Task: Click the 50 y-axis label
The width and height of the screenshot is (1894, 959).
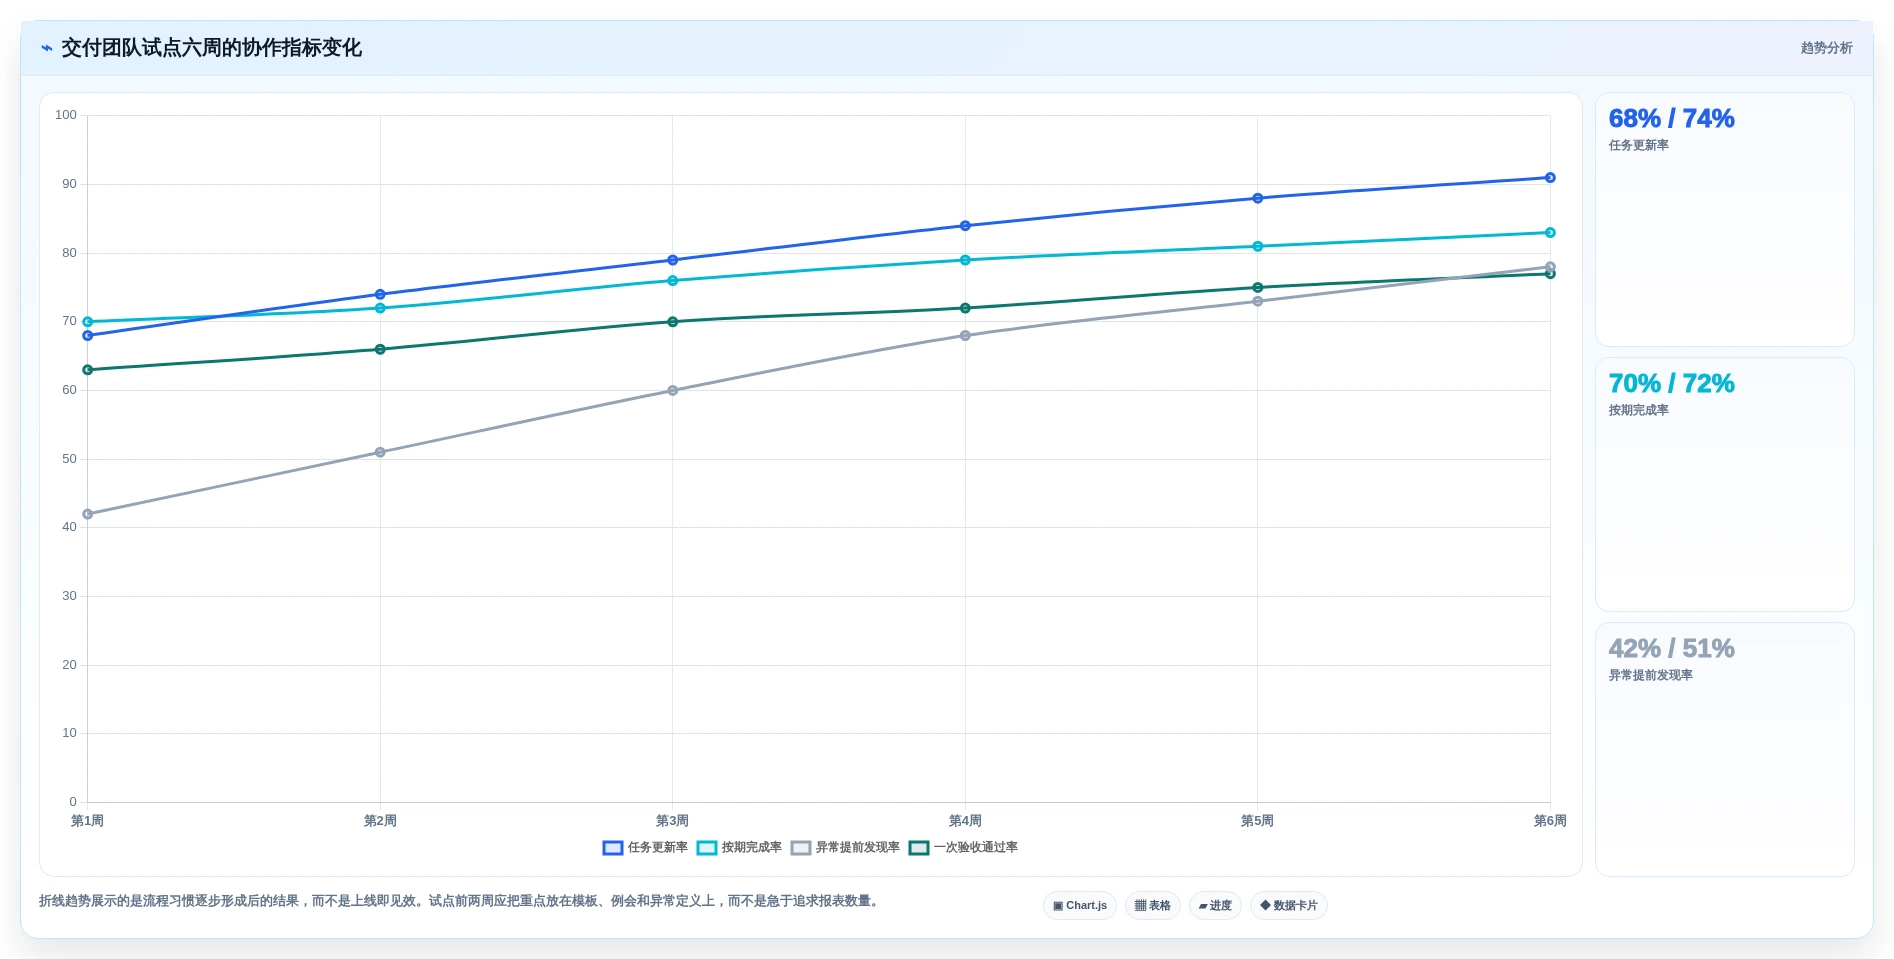Action: (69, 459)
